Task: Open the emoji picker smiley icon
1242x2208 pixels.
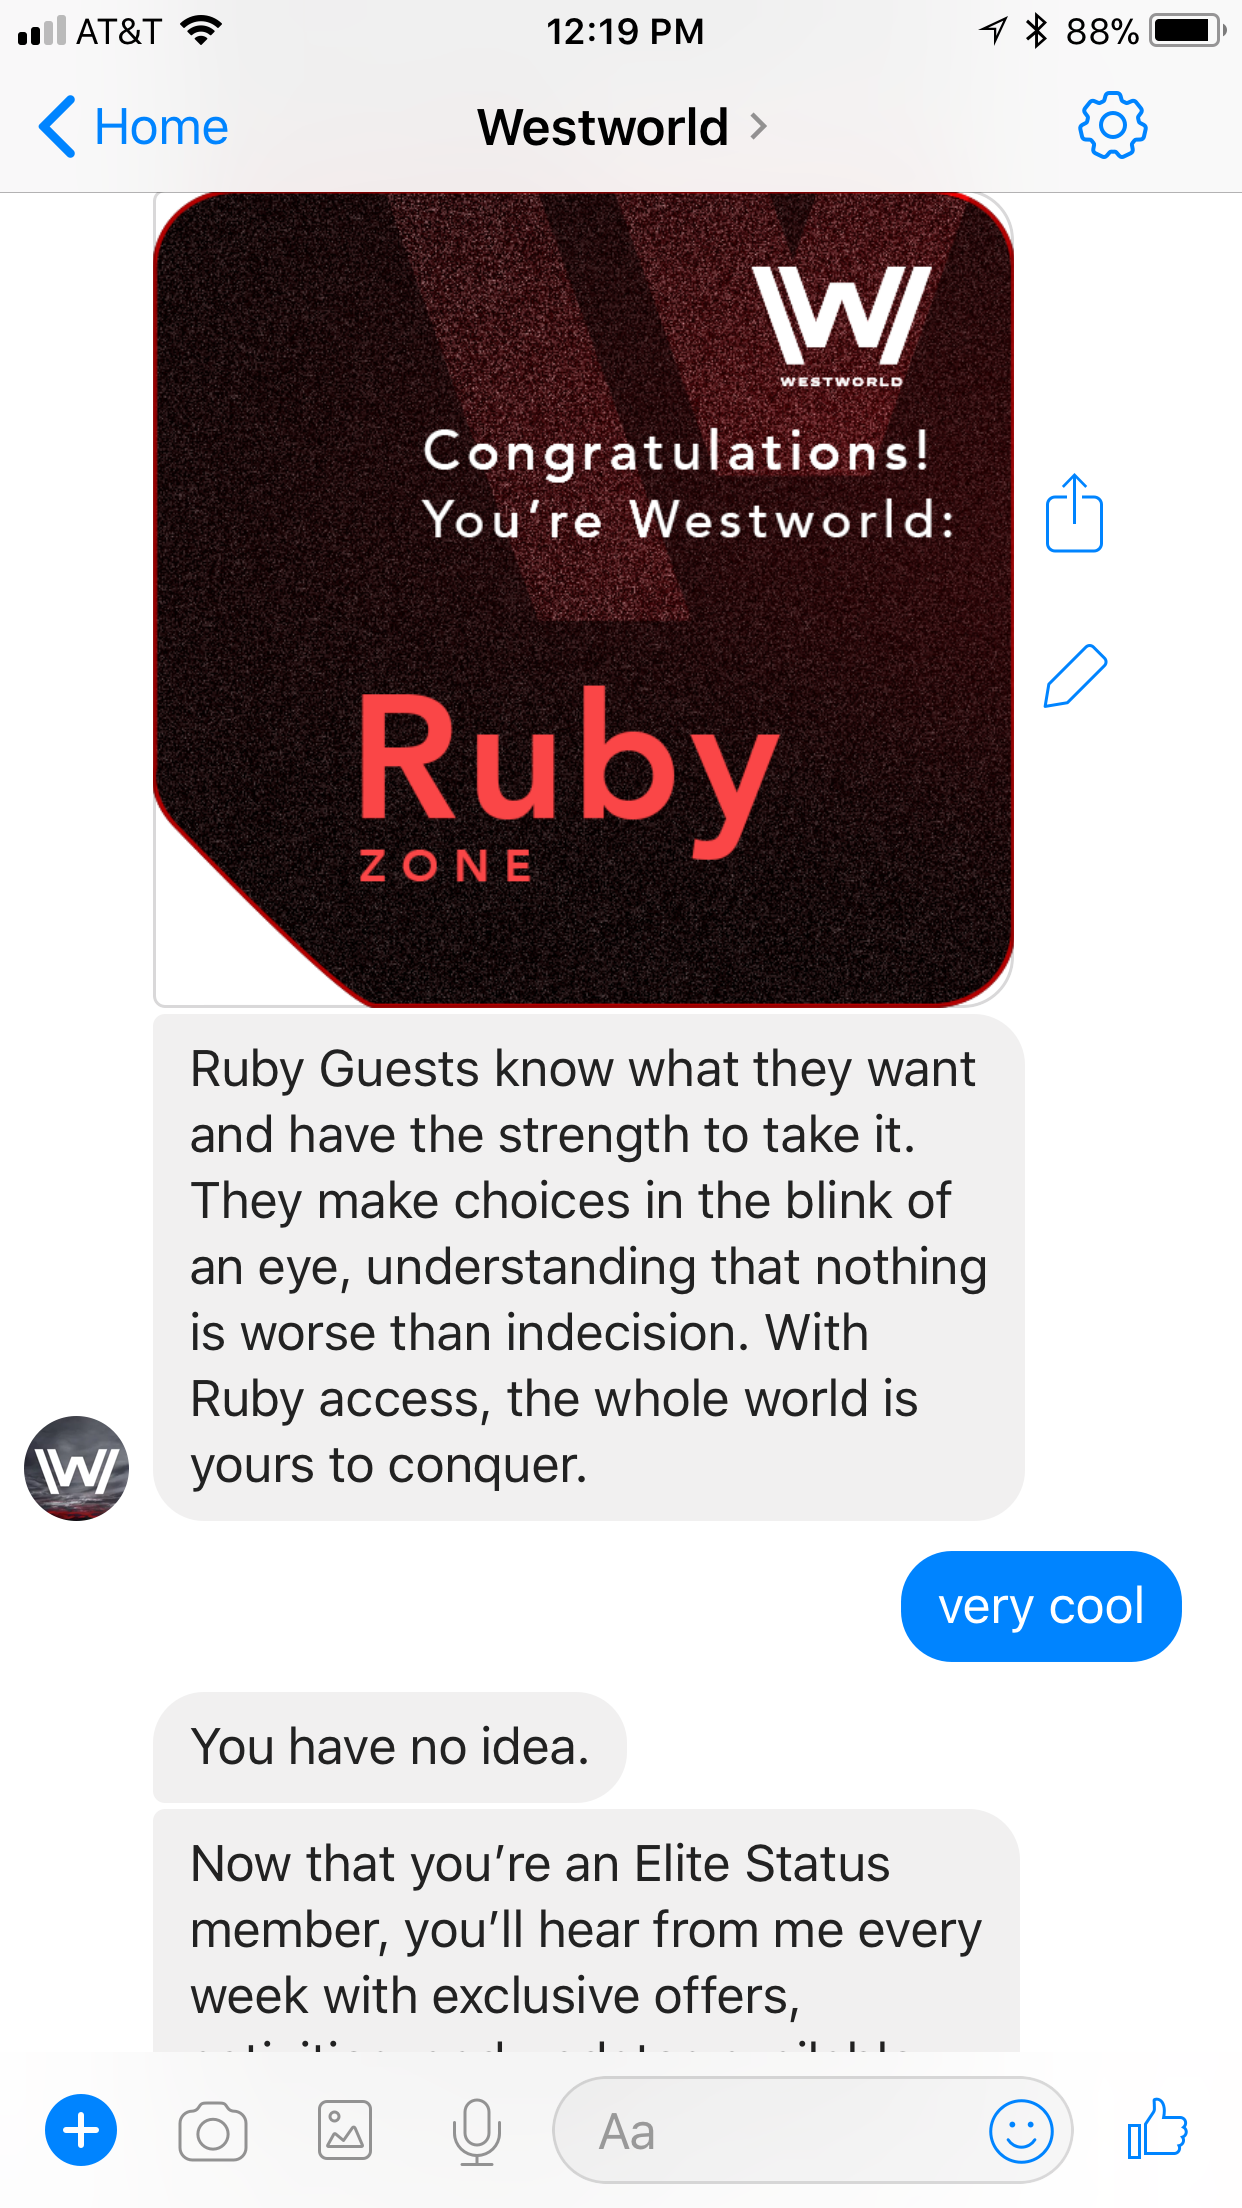Action: click(x=1021, y=2131)
